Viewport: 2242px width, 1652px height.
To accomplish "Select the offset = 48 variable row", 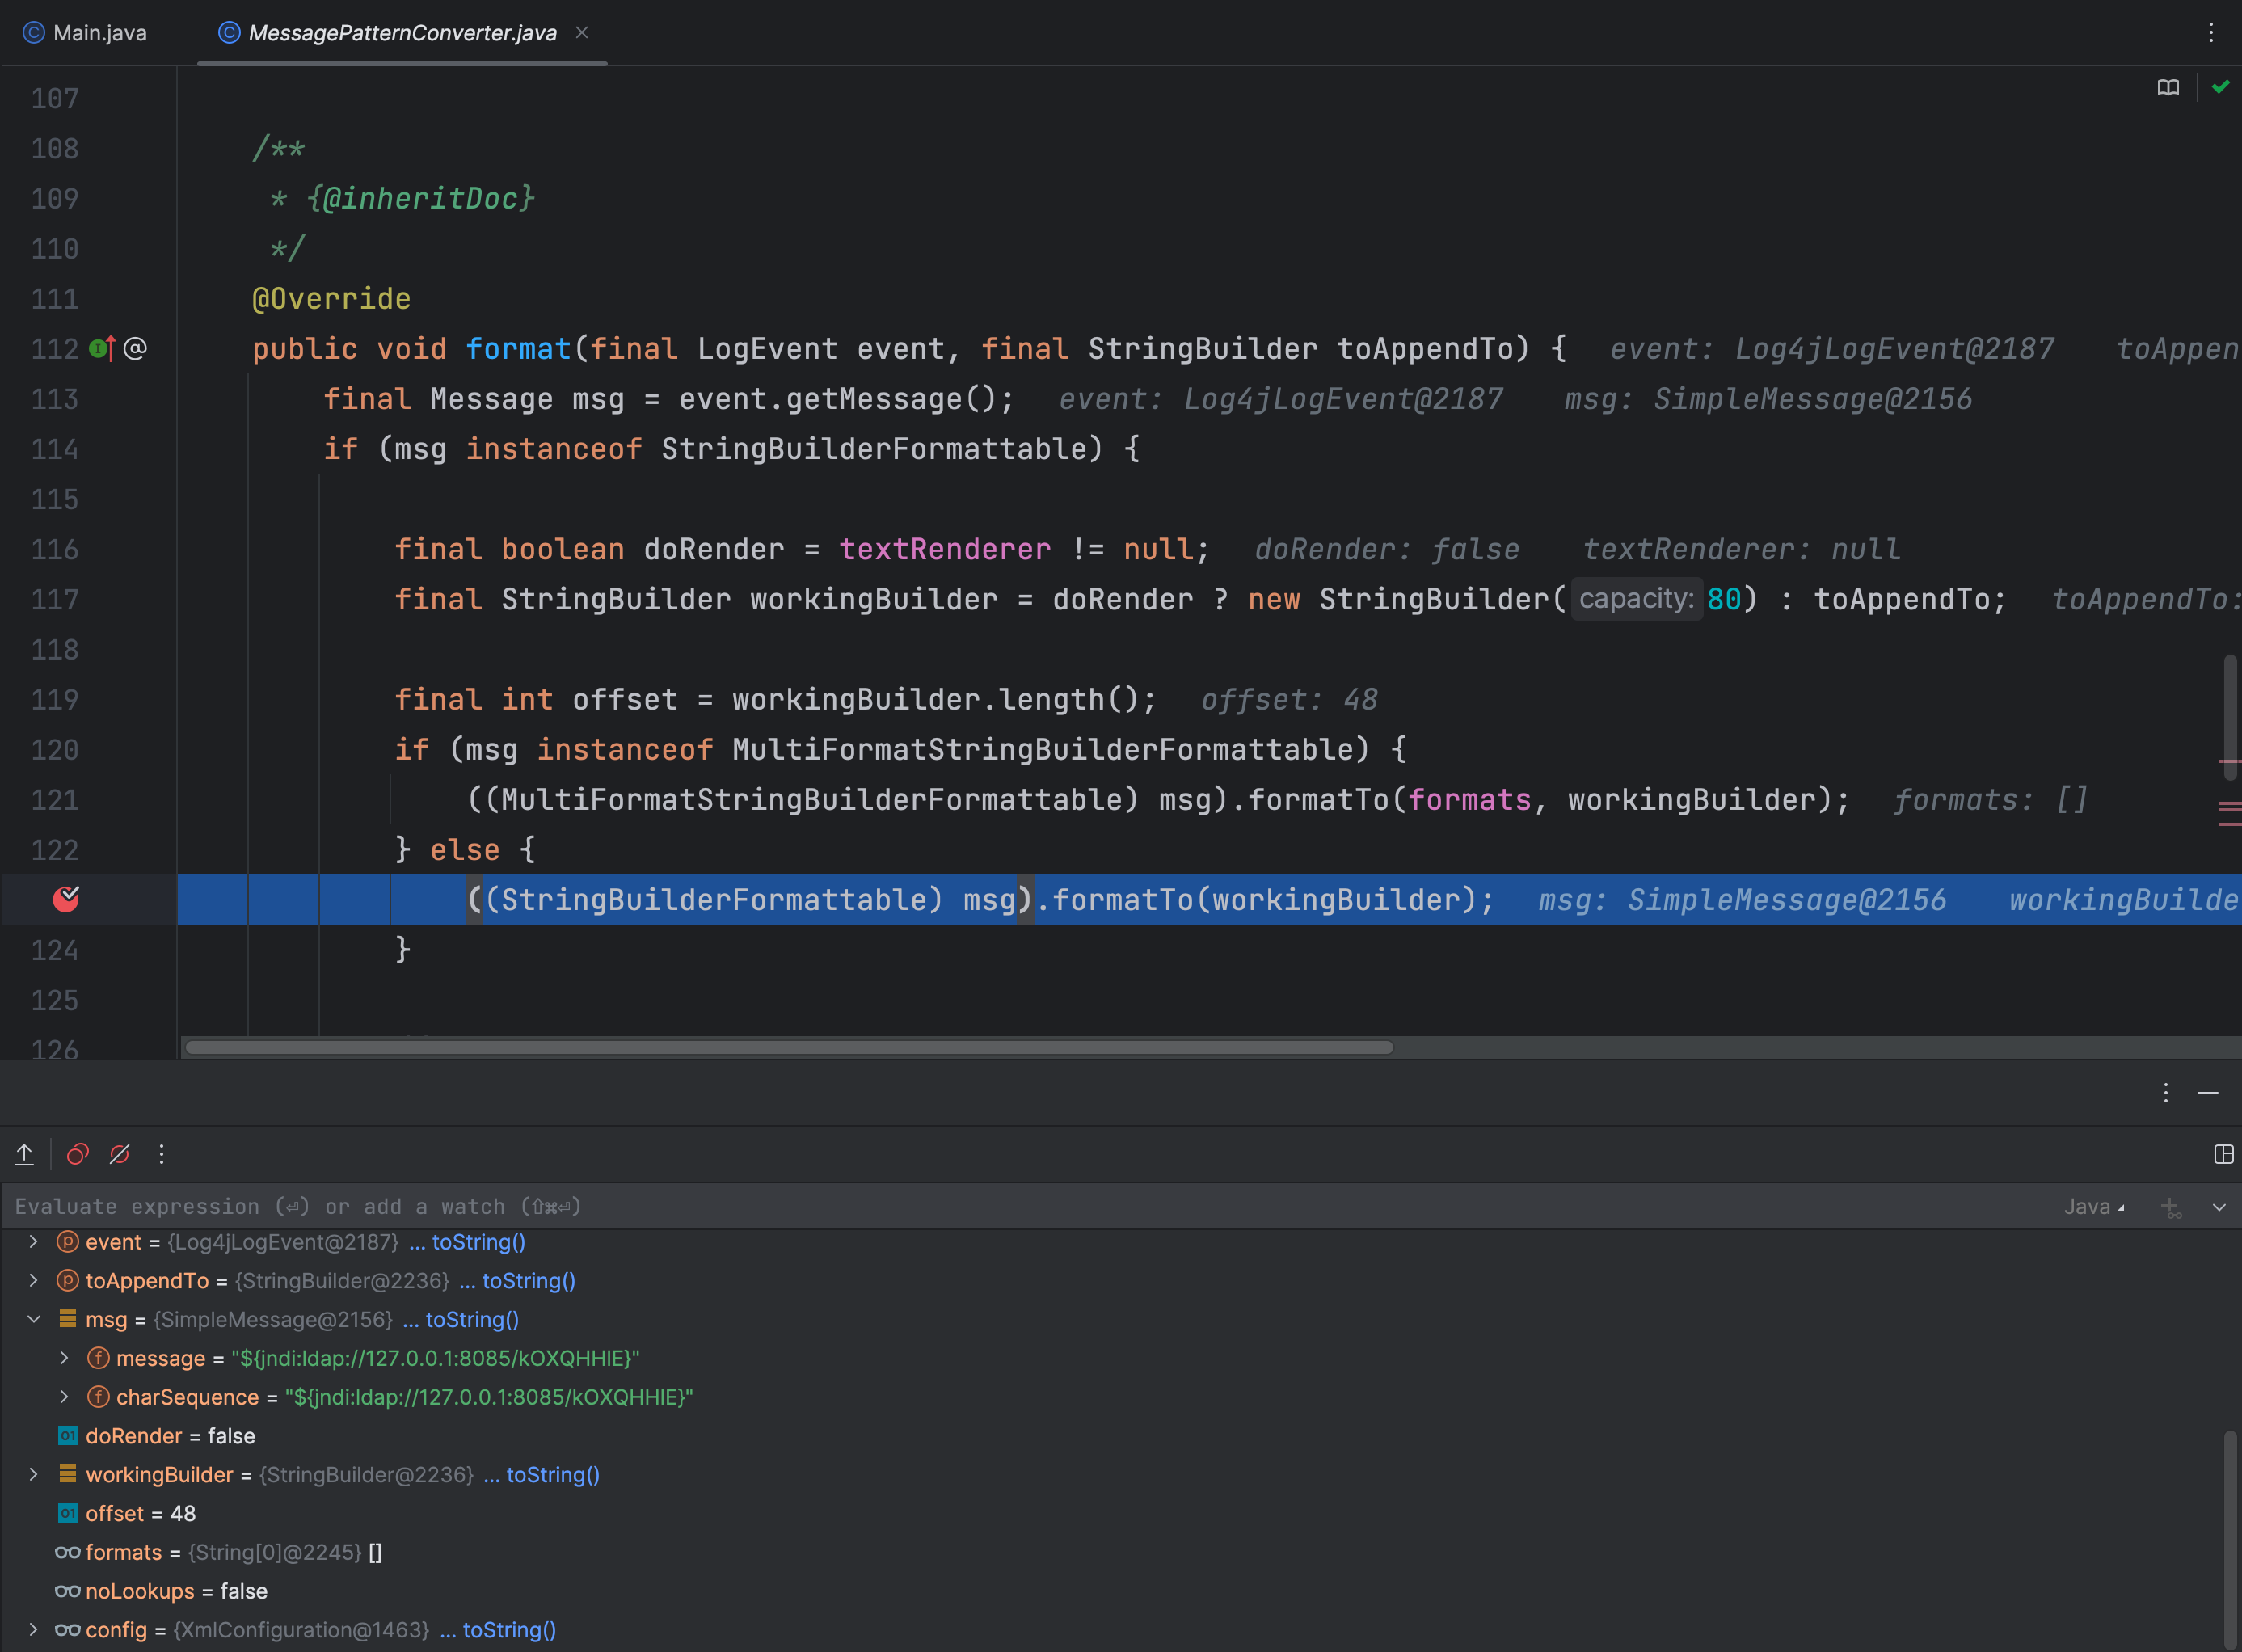I will pyautogui.click(x=1110, y=1514).
